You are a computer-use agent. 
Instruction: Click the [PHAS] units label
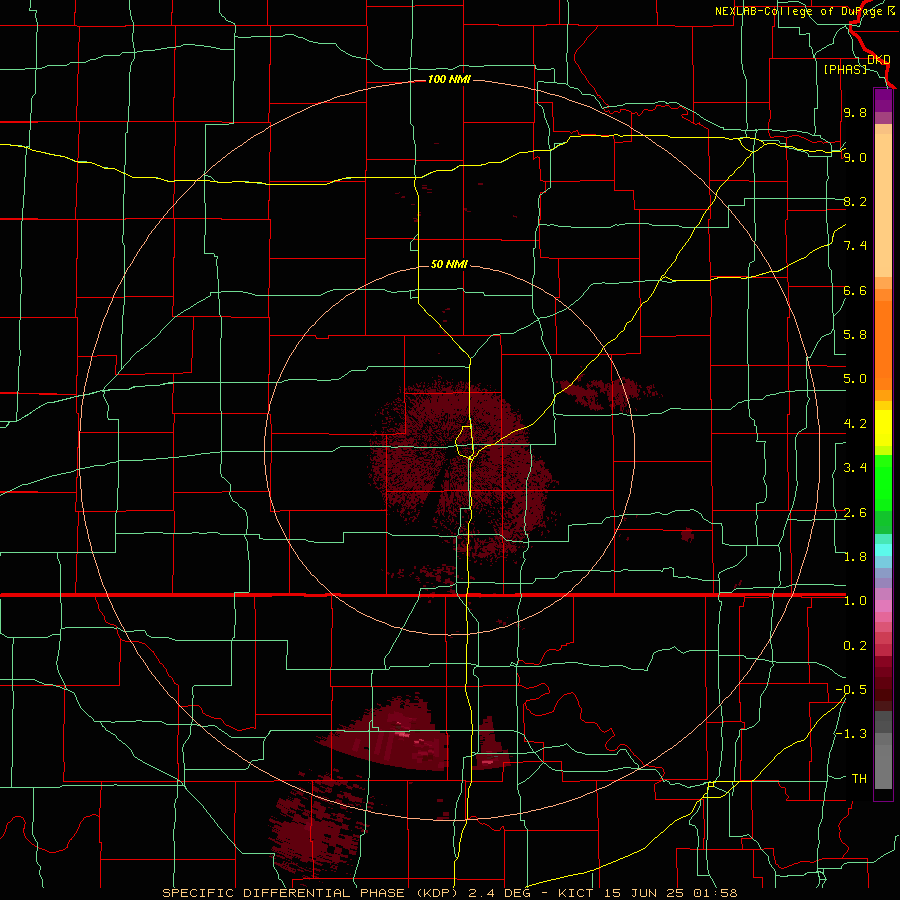[x=845, y=69]
